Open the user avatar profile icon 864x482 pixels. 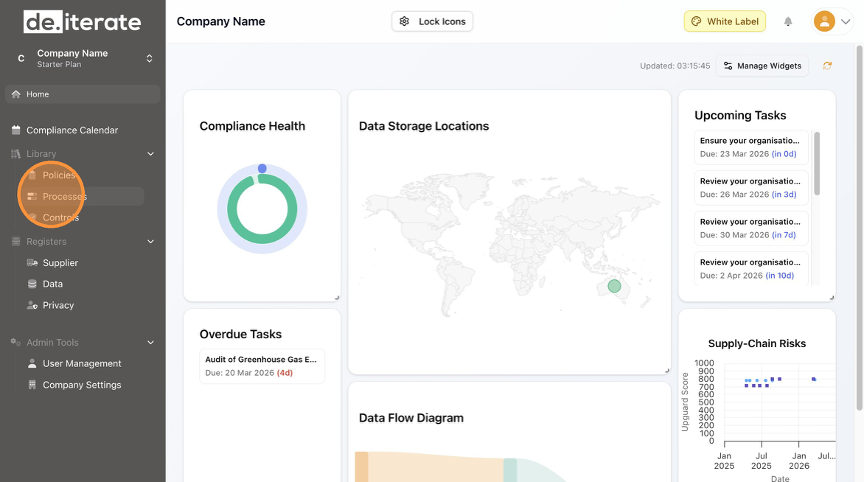coord(825,21)
